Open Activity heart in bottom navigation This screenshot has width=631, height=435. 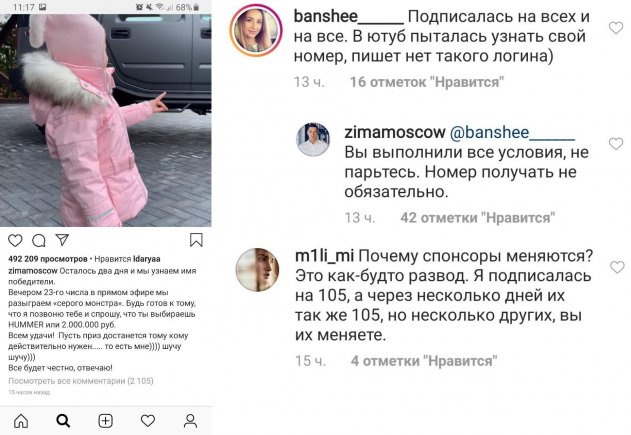click(148, 421)
